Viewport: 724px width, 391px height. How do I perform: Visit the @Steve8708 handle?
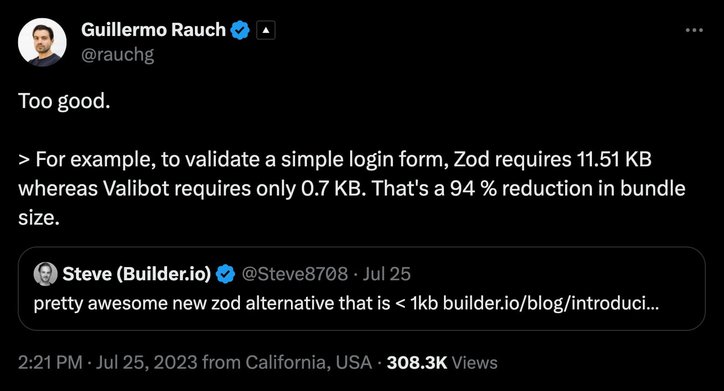(295, 274)
